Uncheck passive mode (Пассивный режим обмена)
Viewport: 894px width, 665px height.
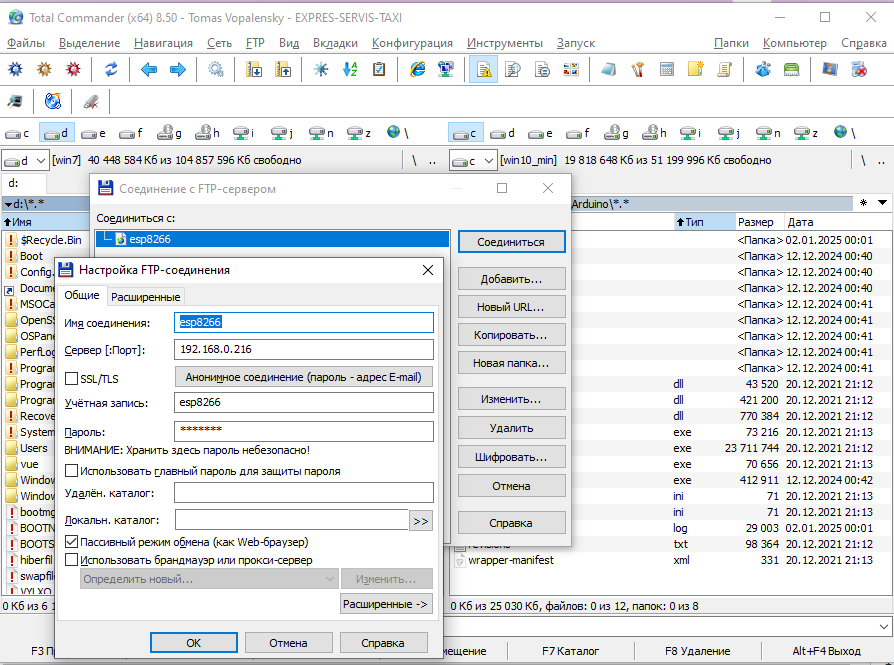click(x=71, y=541)
